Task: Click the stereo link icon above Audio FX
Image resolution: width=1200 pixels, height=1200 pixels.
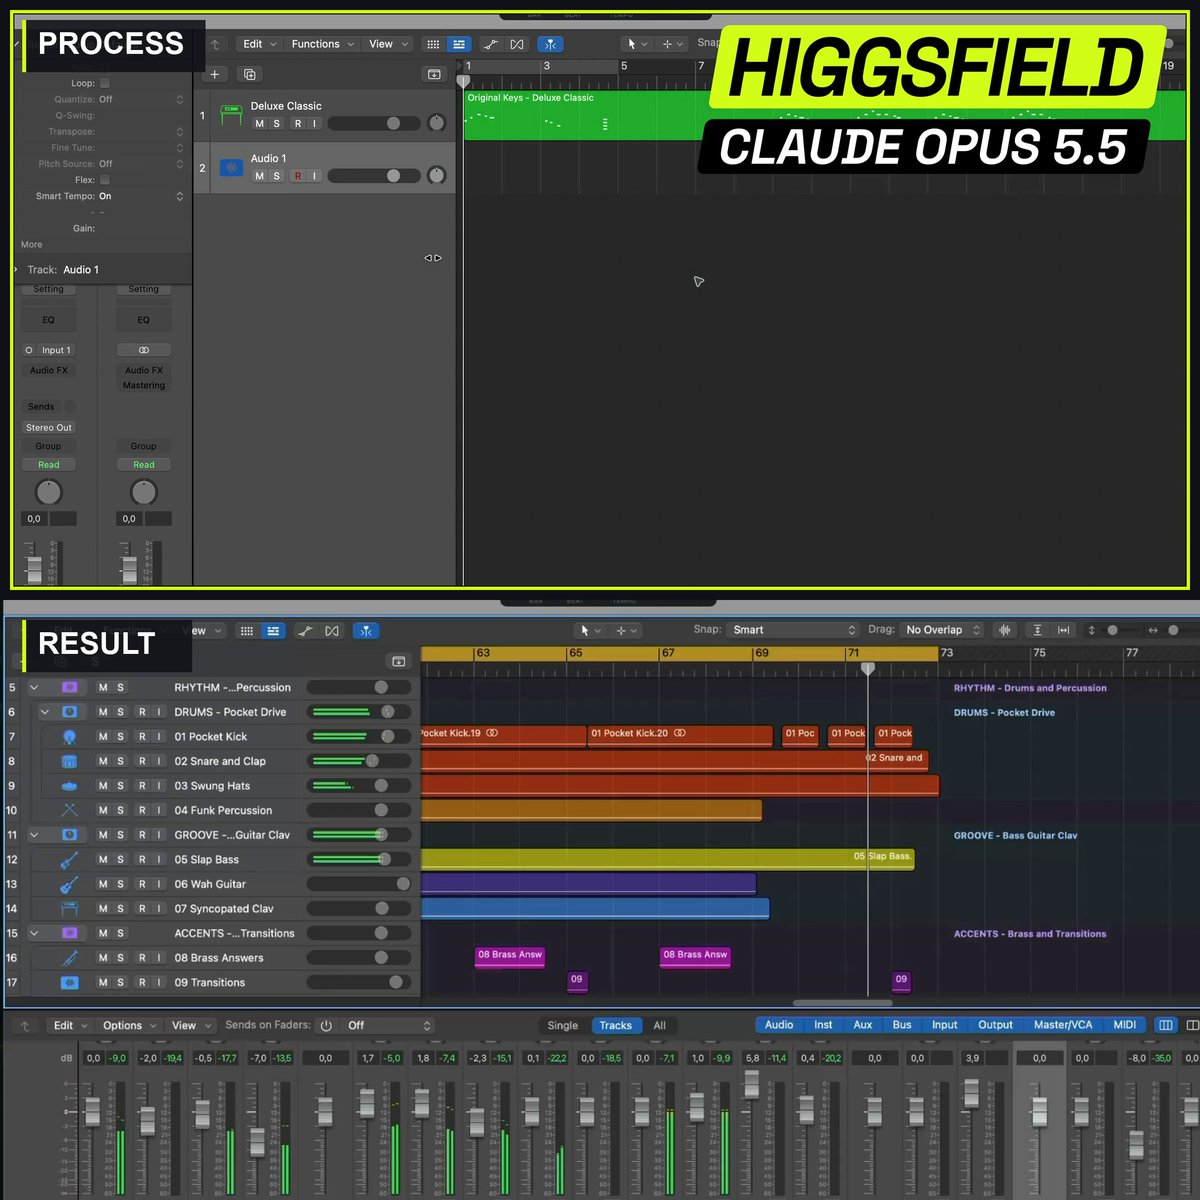Action: pos(144,350)
